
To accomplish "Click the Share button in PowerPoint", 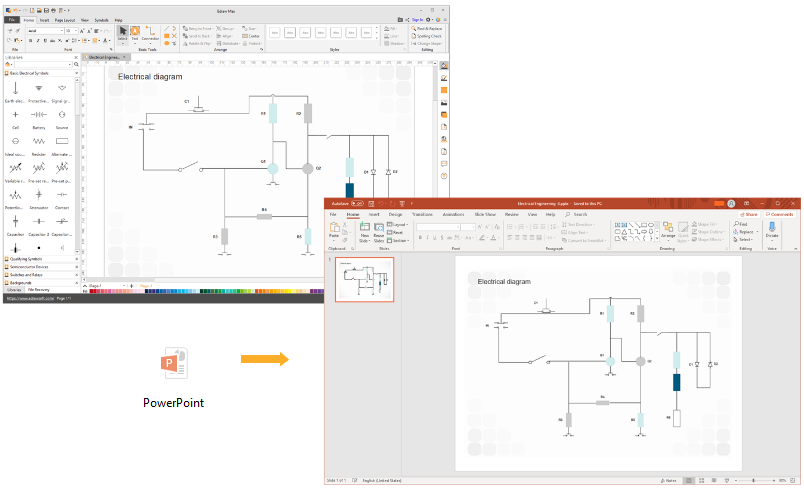I will [749, 214].
